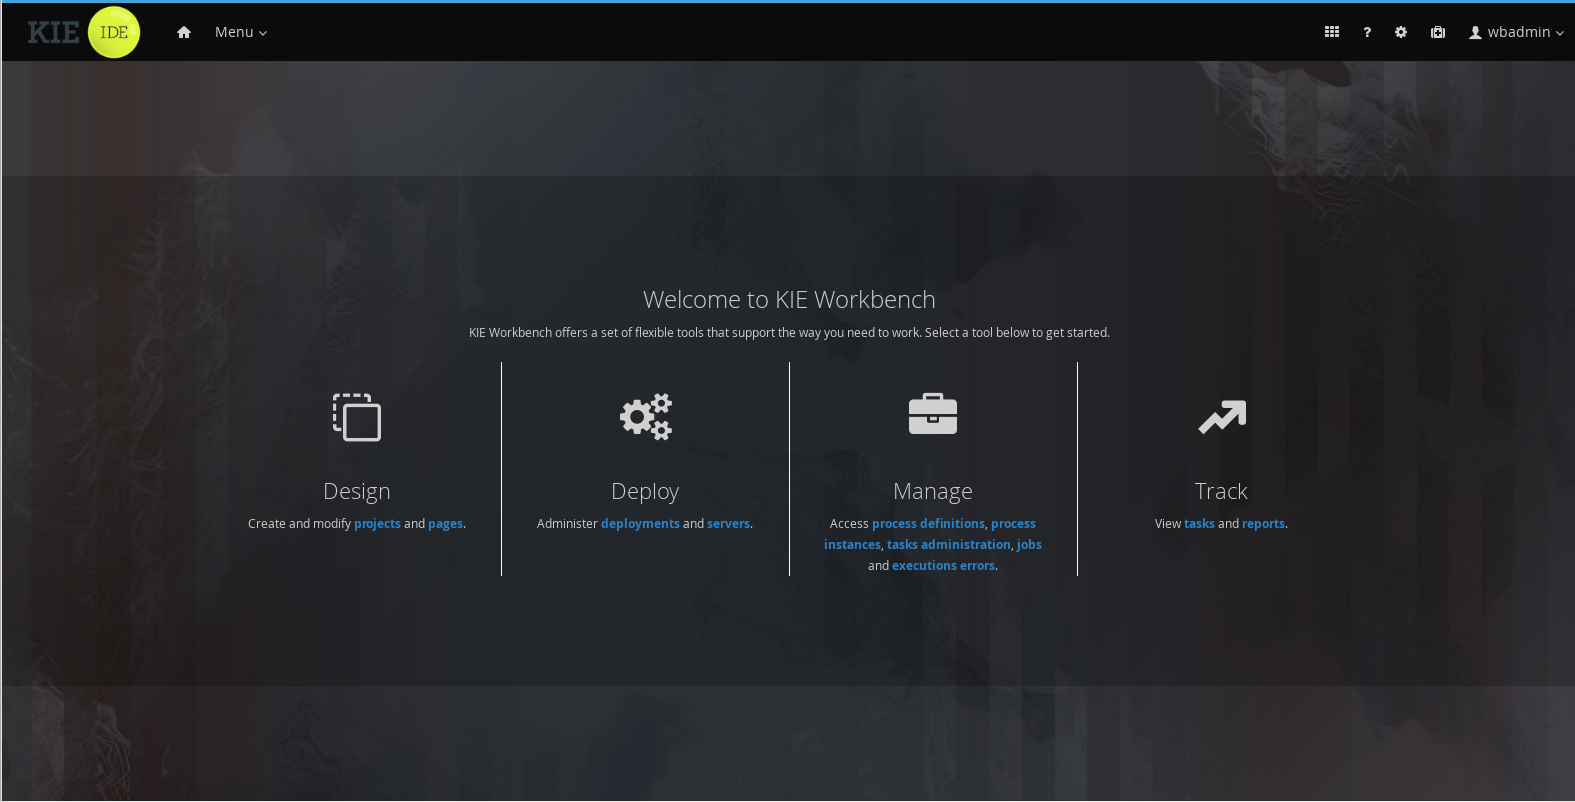The width and height of the screenshot is (1575, 802).
Task: Follow the executions errors link
Action: (x=943, y=566)
